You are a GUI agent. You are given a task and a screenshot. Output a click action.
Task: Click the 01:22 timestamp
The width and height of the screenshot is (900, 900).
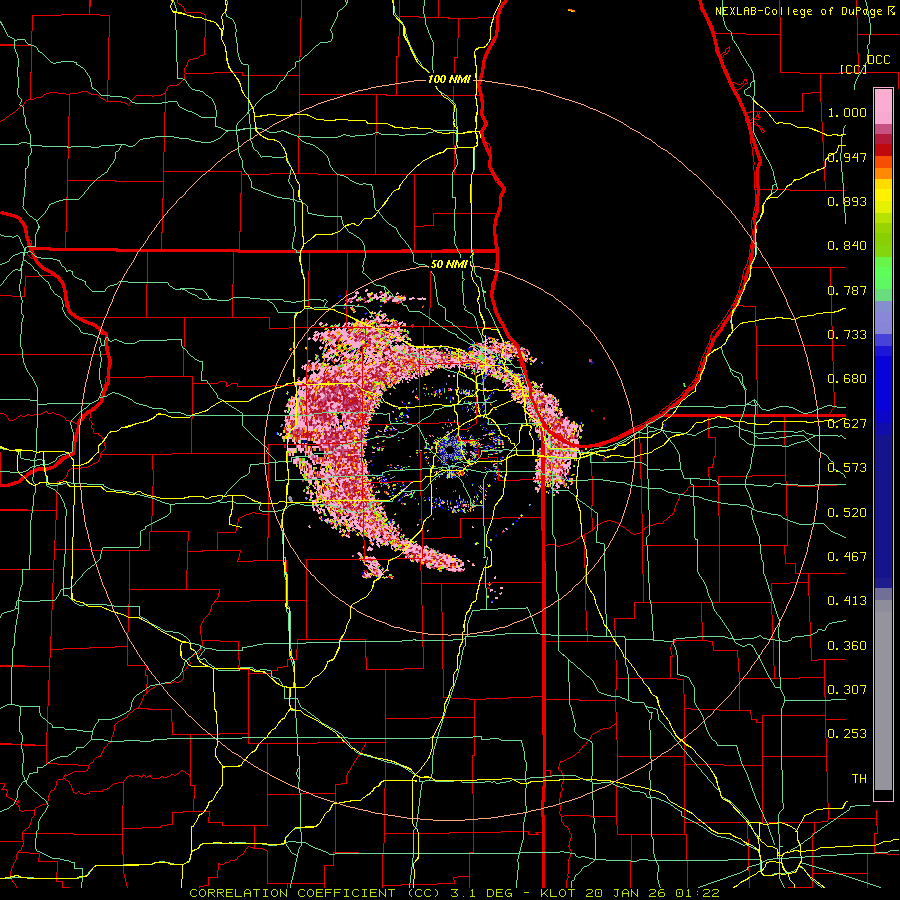tap(697, 893)
